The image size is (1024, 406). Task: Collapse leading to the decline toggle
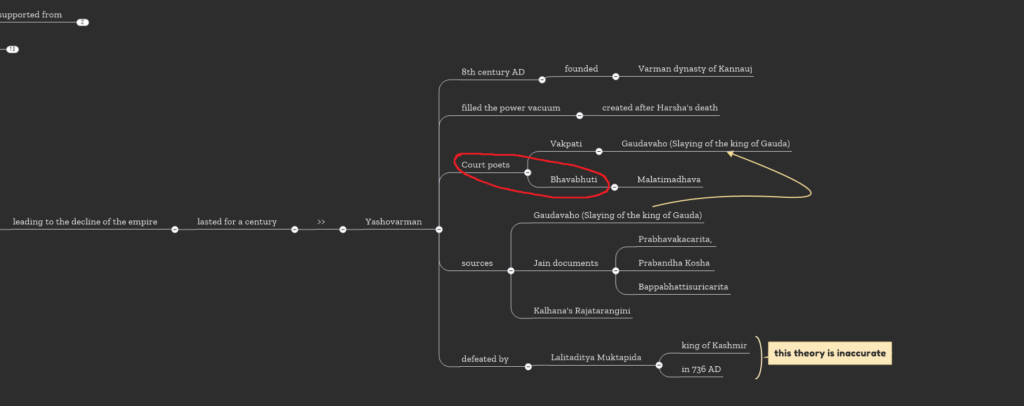tap(174, 230)
